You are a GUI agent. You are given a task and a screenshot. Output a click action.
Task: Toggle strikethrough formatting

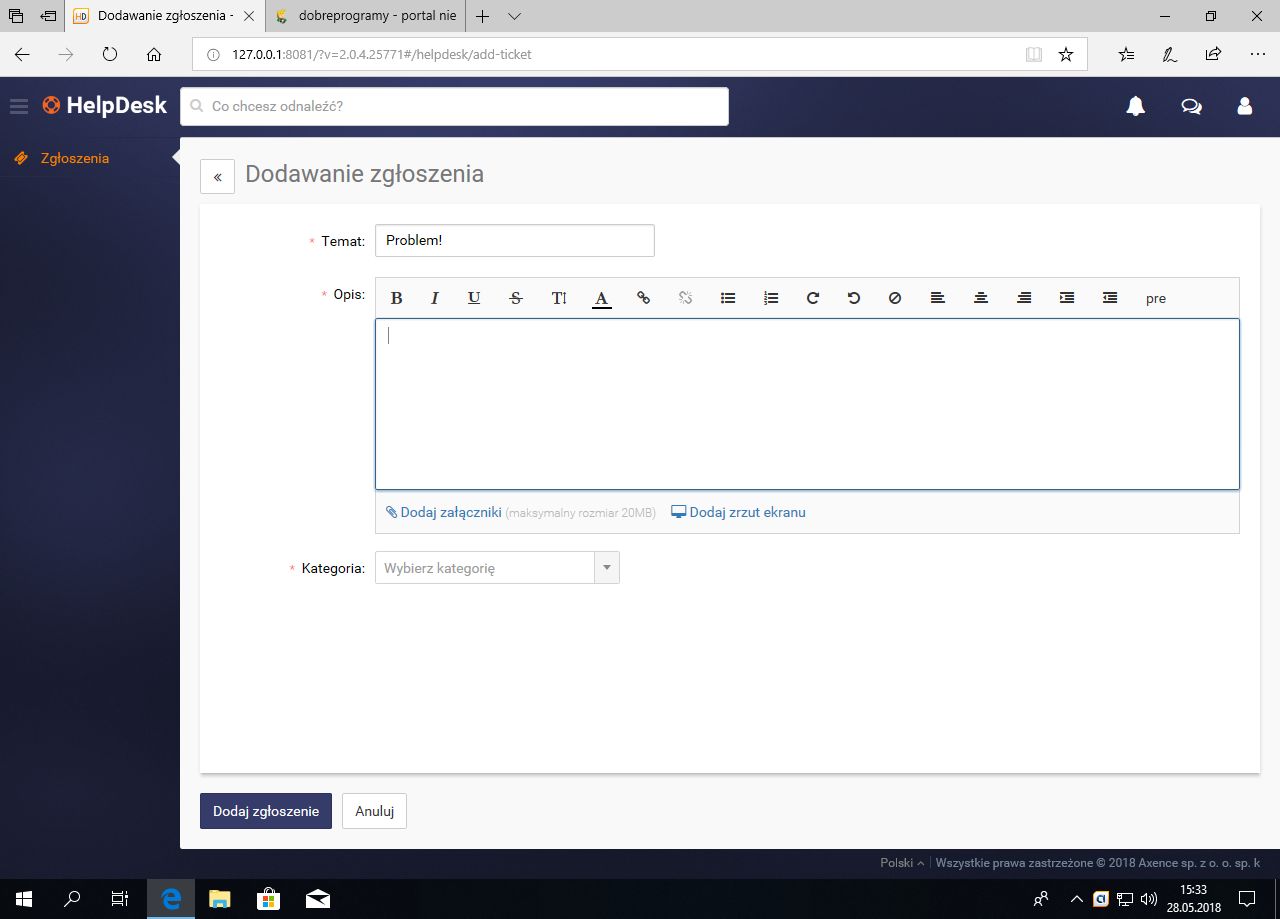(515, 297)
